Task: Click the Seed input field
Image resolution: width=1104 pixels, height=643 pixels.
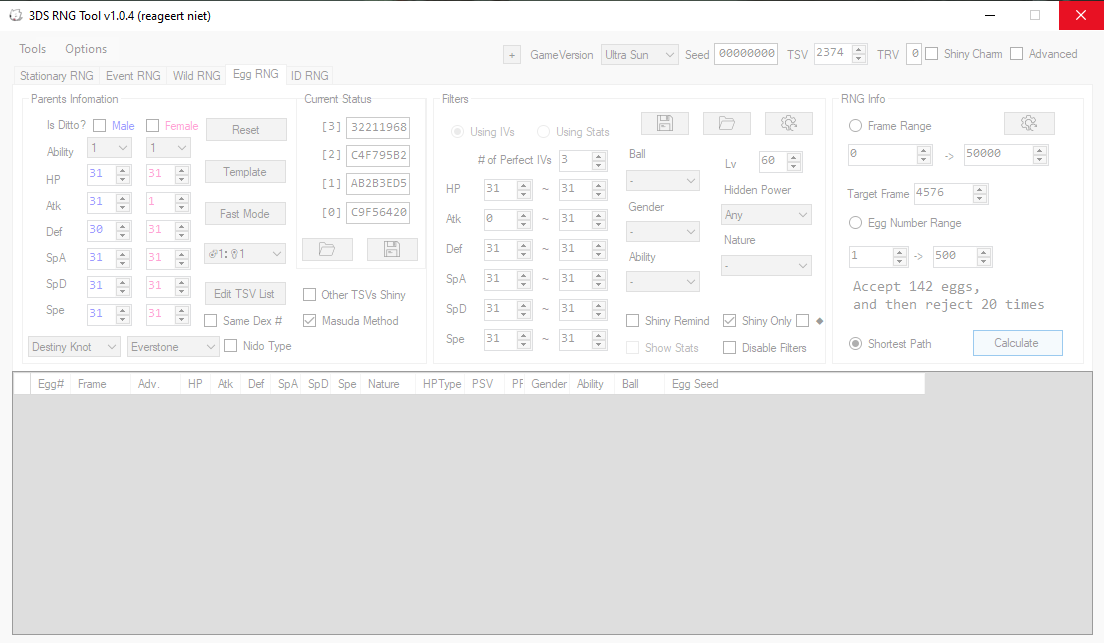Action: (745, 55)
